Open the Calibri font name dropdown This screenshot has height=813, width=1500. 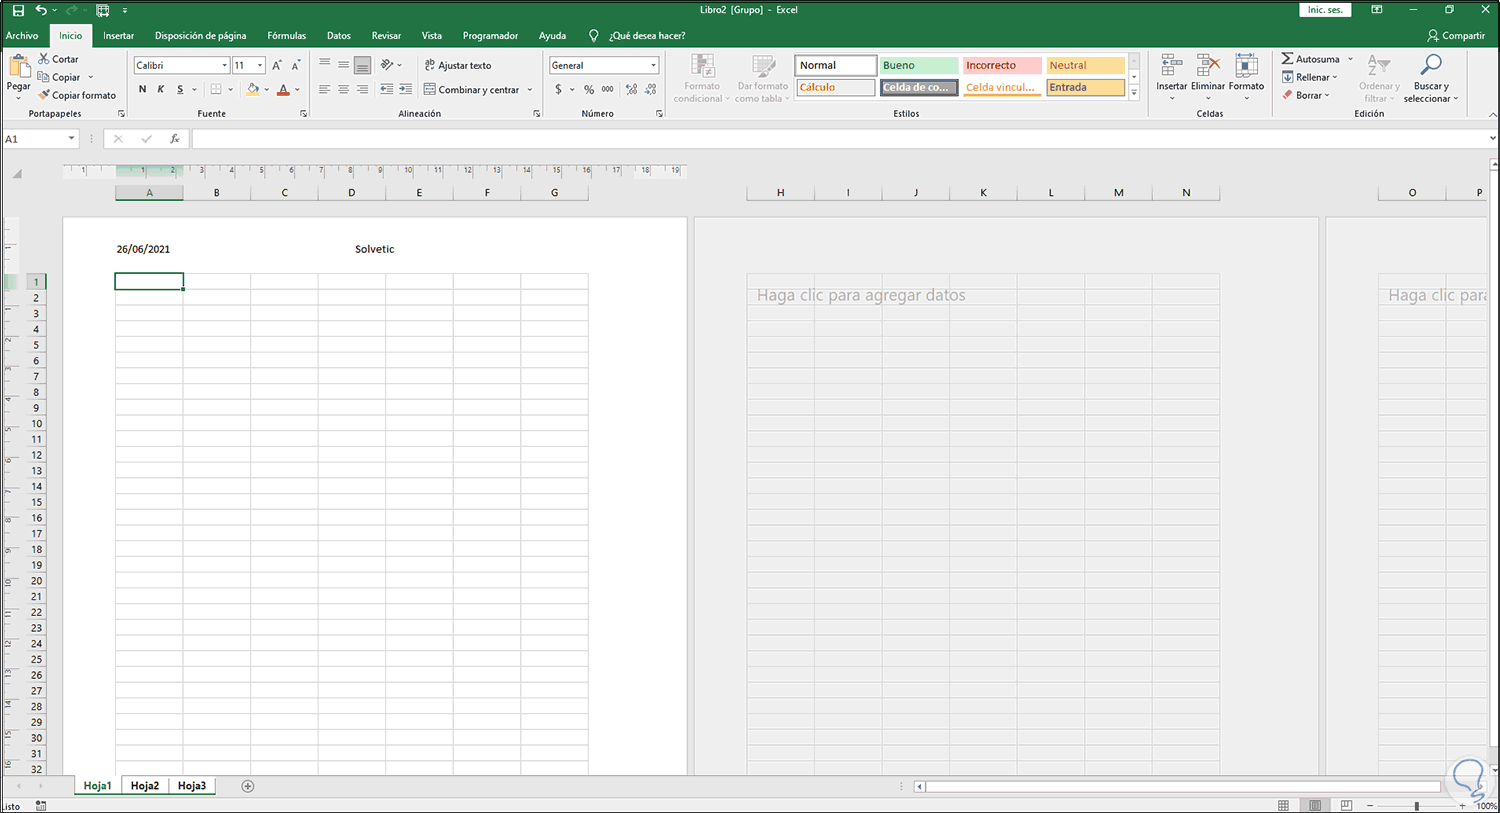pyautogui.click(x=224, y=65)
